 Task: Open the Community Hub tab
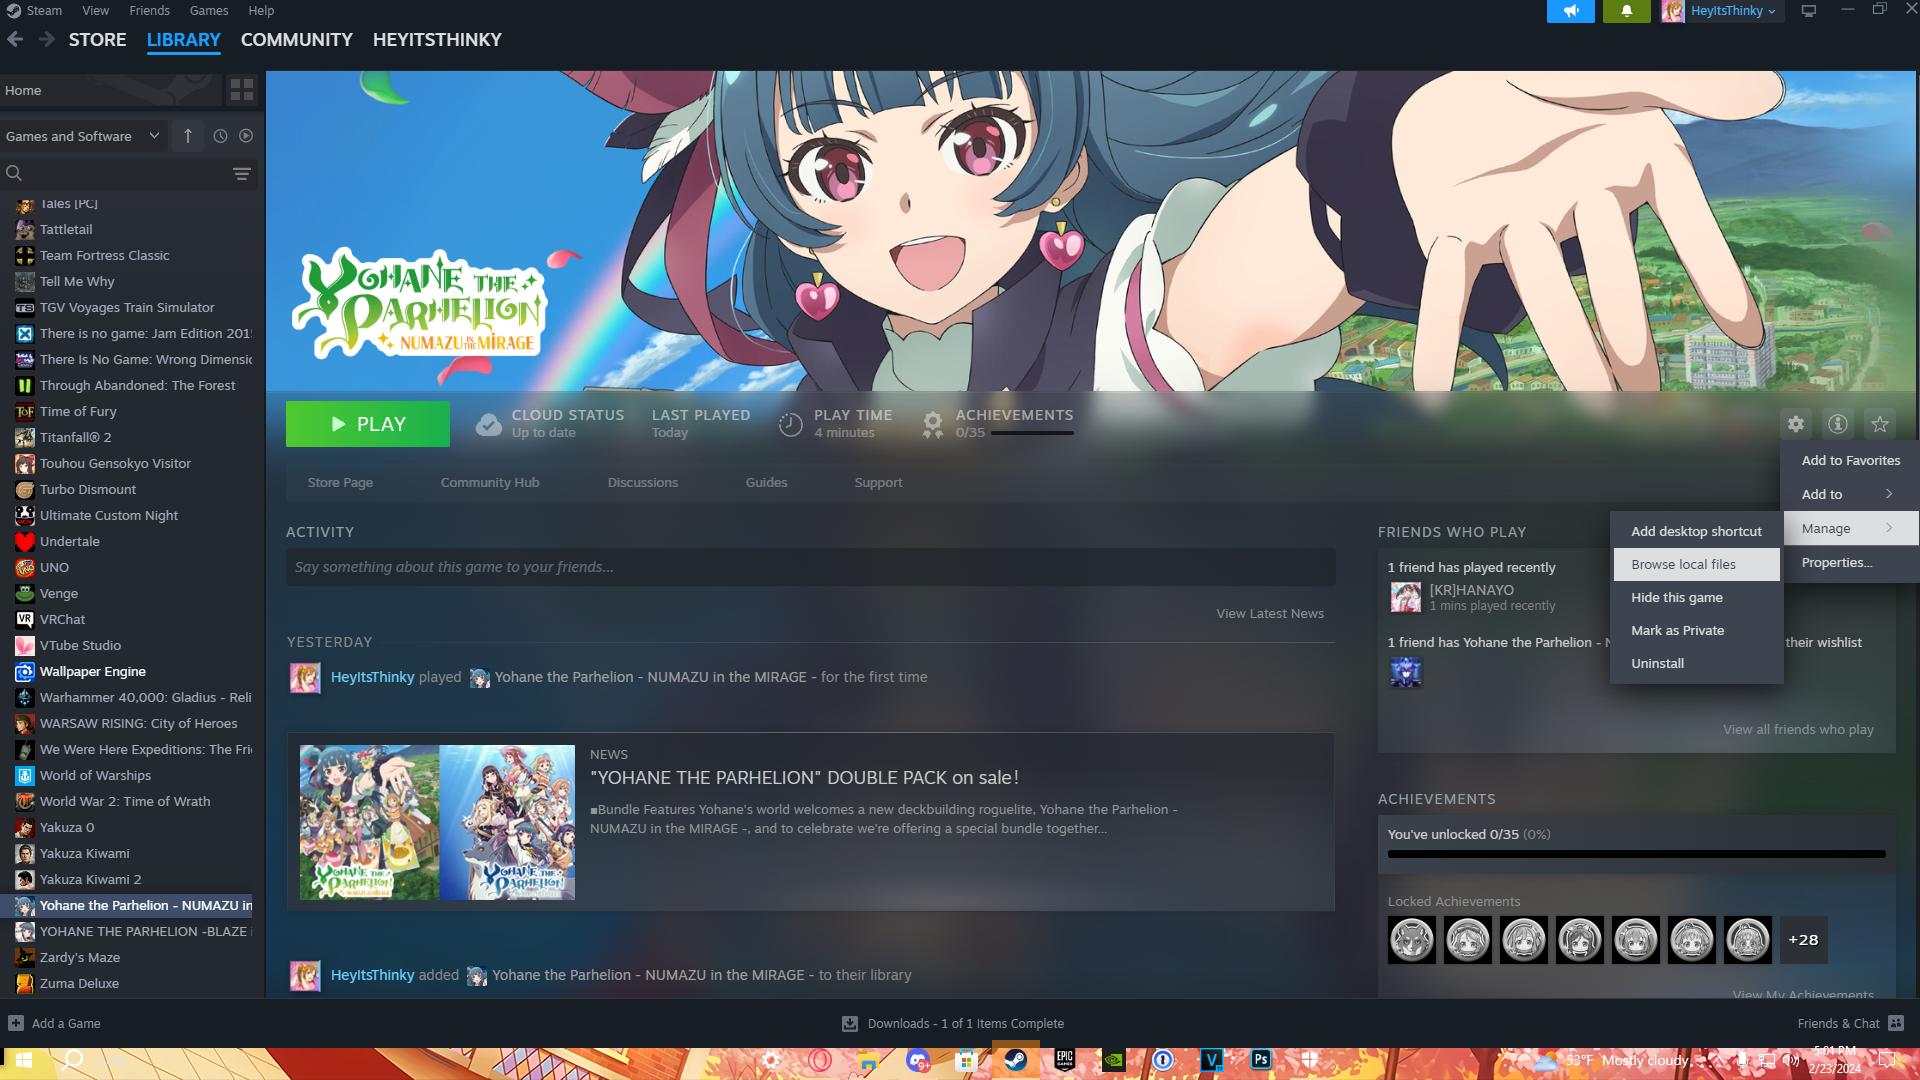[490, 482]
